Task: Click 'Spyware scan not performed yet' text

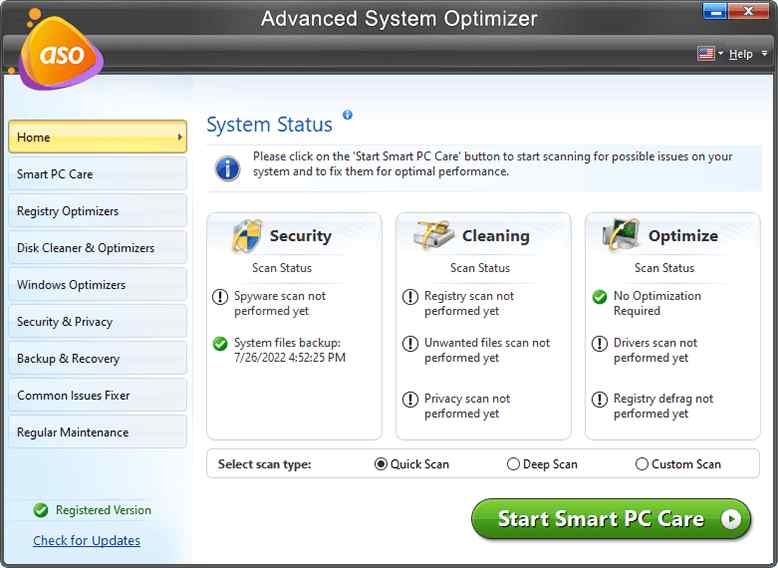Action: [280, 304]
